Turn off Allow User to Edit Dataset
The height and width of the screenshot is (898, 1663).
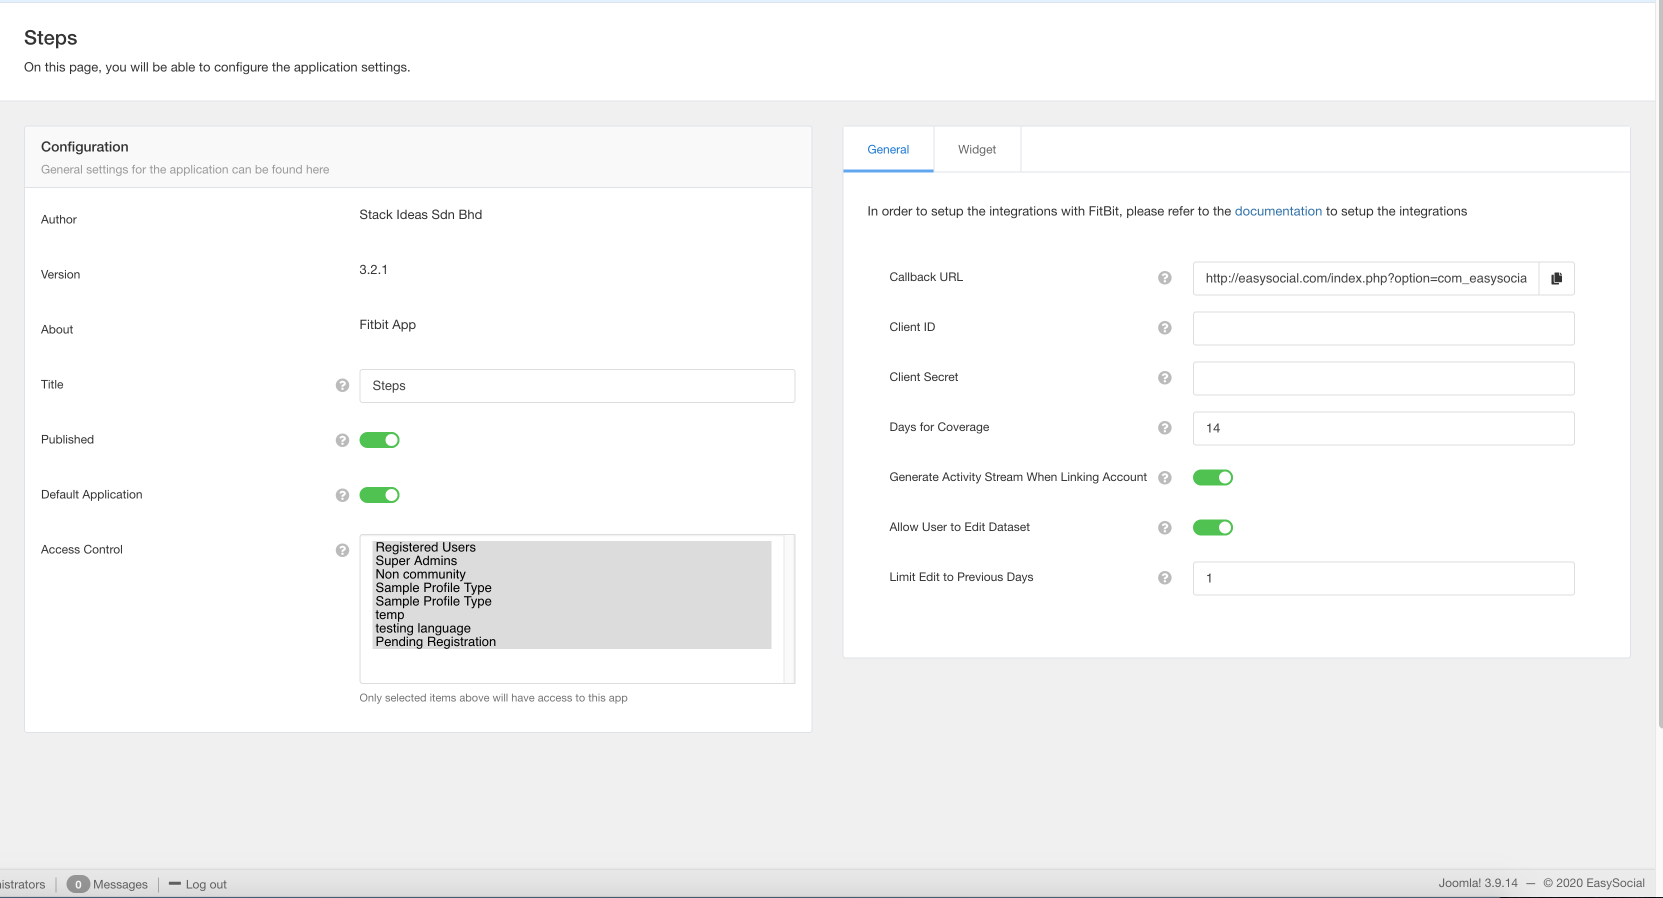point(1212,528)
